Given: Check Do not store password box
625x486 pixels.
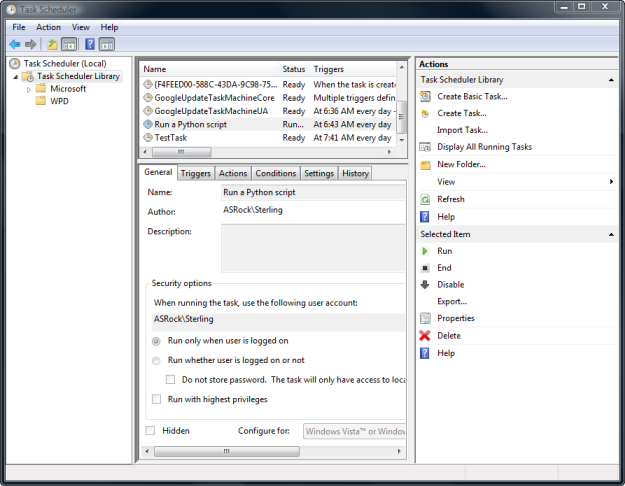Looking at the screenshot, I should tap(170, 380).
